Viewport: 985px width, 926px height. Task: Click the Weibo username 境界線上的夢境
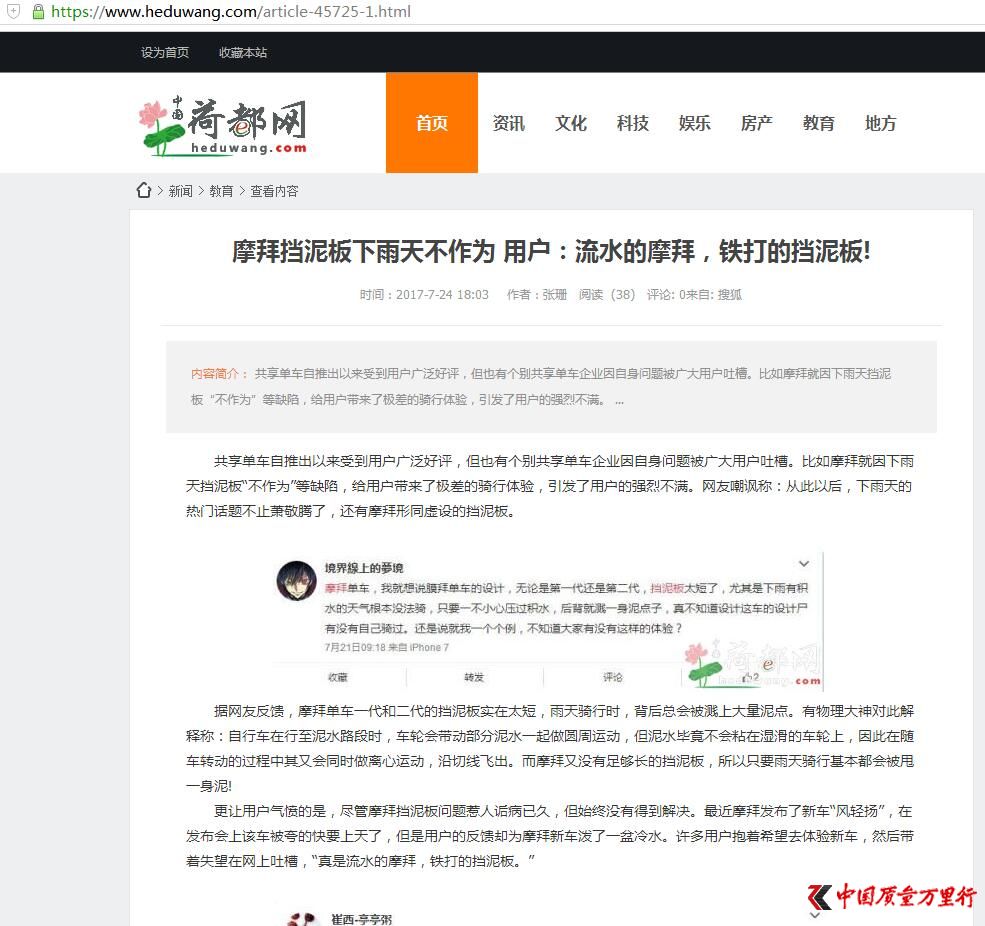tap(364, 568)
